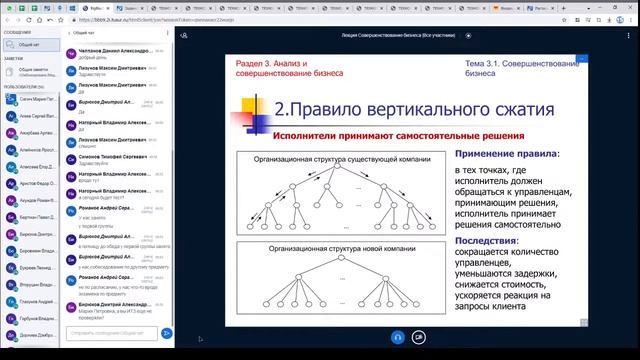Open the tab search dropdown arrow
Viewport: 640px width, 360px height.
(588, 8)
